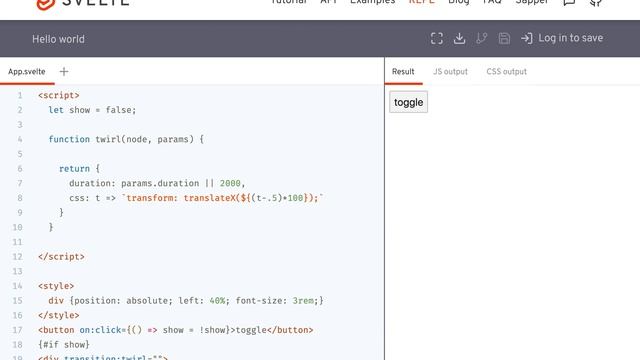640x360 pixels.
Task: Click the 'return {' code line
Action: click(x=79, y=169)
